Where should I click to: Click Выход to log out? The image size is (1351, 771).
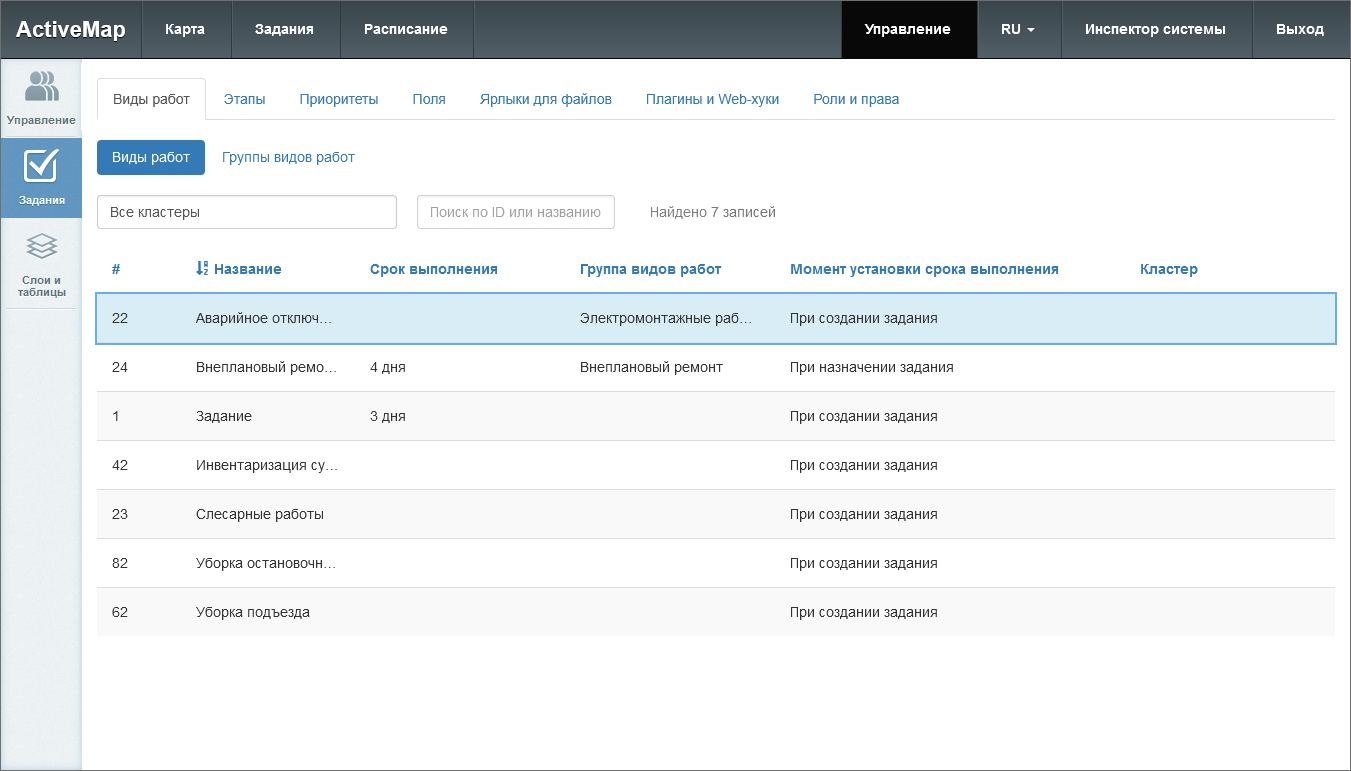coord(1299,29)
